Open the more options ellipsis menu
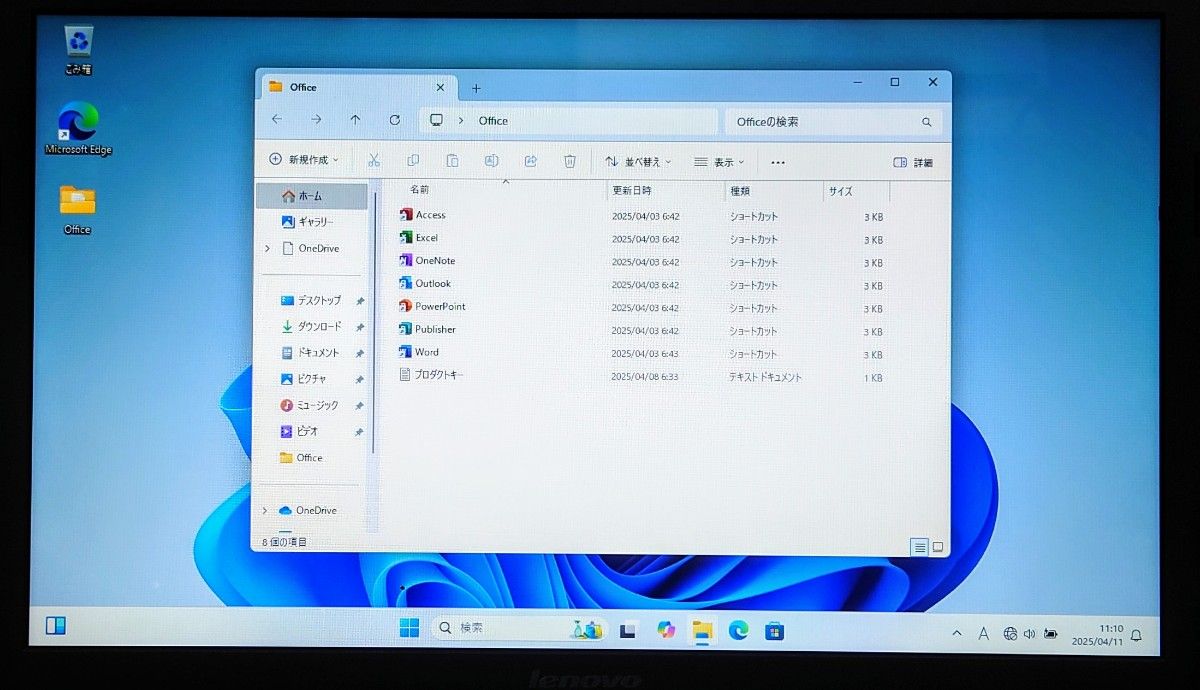This screenshot has height=690, width=1200. point(778,162)
